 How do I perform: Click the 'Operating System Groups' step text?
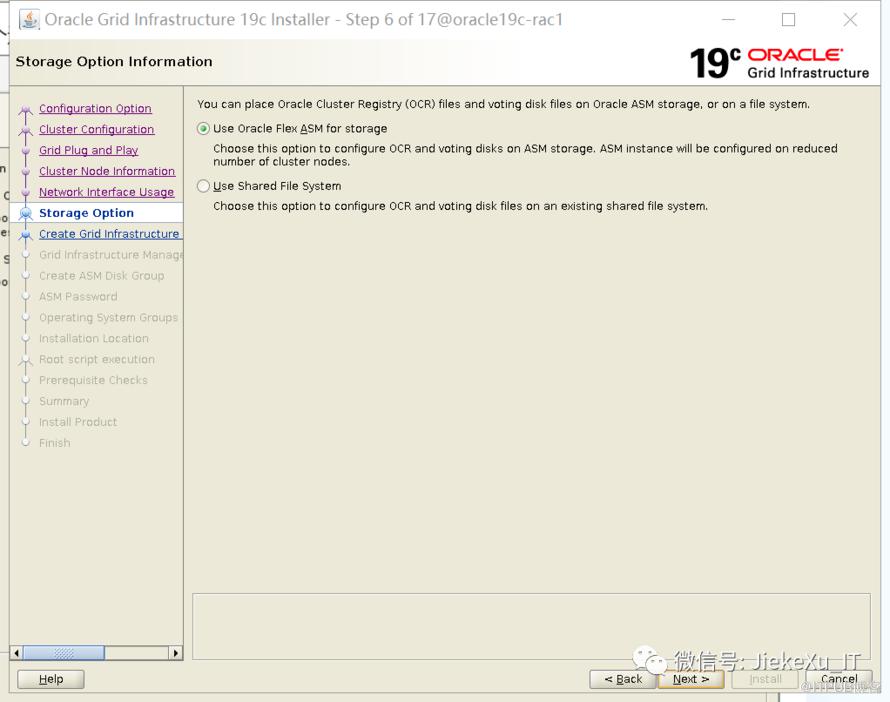pos(108,318)
